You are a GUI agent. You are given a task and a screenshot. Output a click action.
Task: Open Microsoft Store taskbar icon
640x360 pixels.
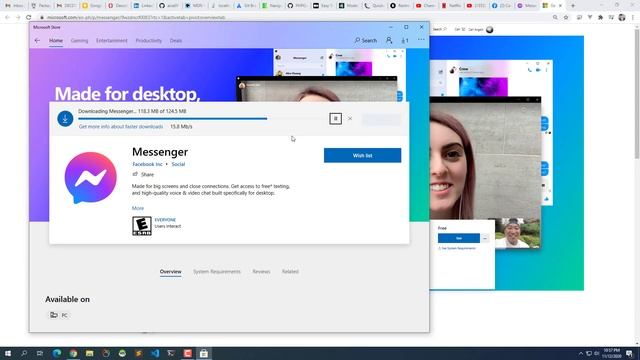[x=204, y=353]
